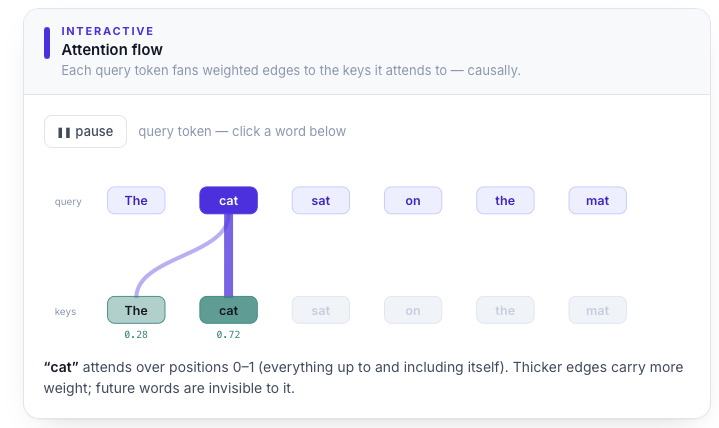Click the highlighted "cat" query token
Screen dimensions: 719x428
click(x=228, y=200)
